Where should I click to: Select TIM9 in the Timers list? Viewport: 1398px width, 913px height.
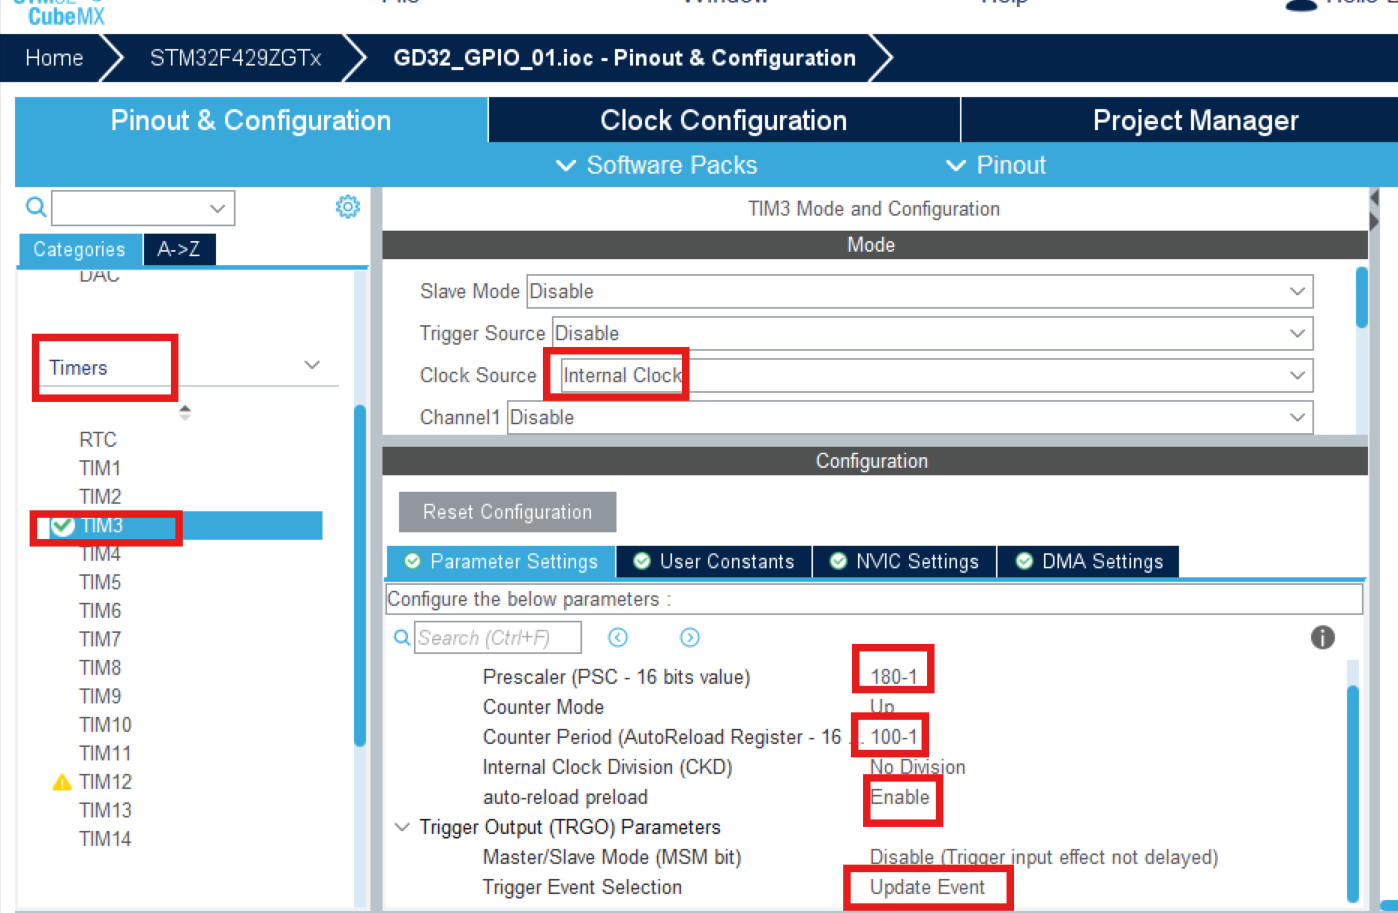(x=100, y=696)
